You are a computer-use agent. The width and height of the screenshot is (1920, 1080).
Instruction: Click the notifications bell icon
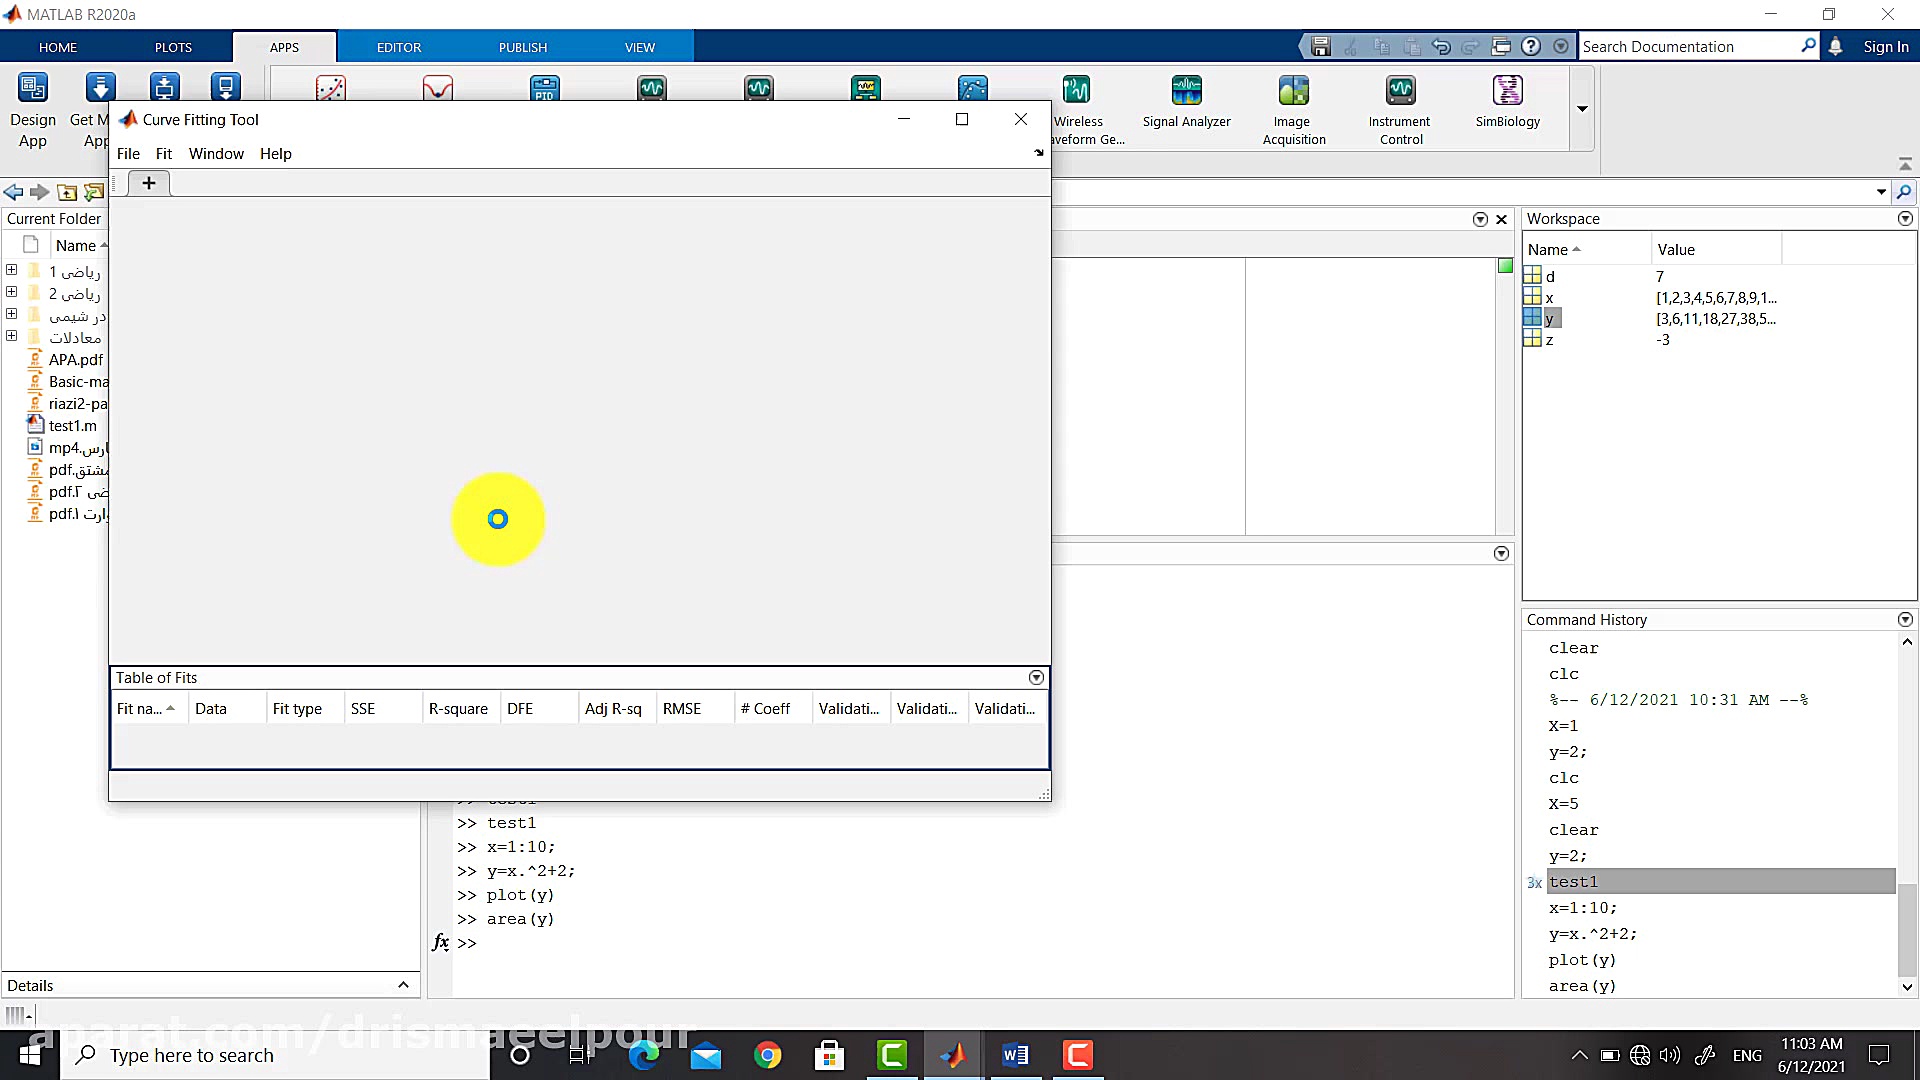[1836, 47]
